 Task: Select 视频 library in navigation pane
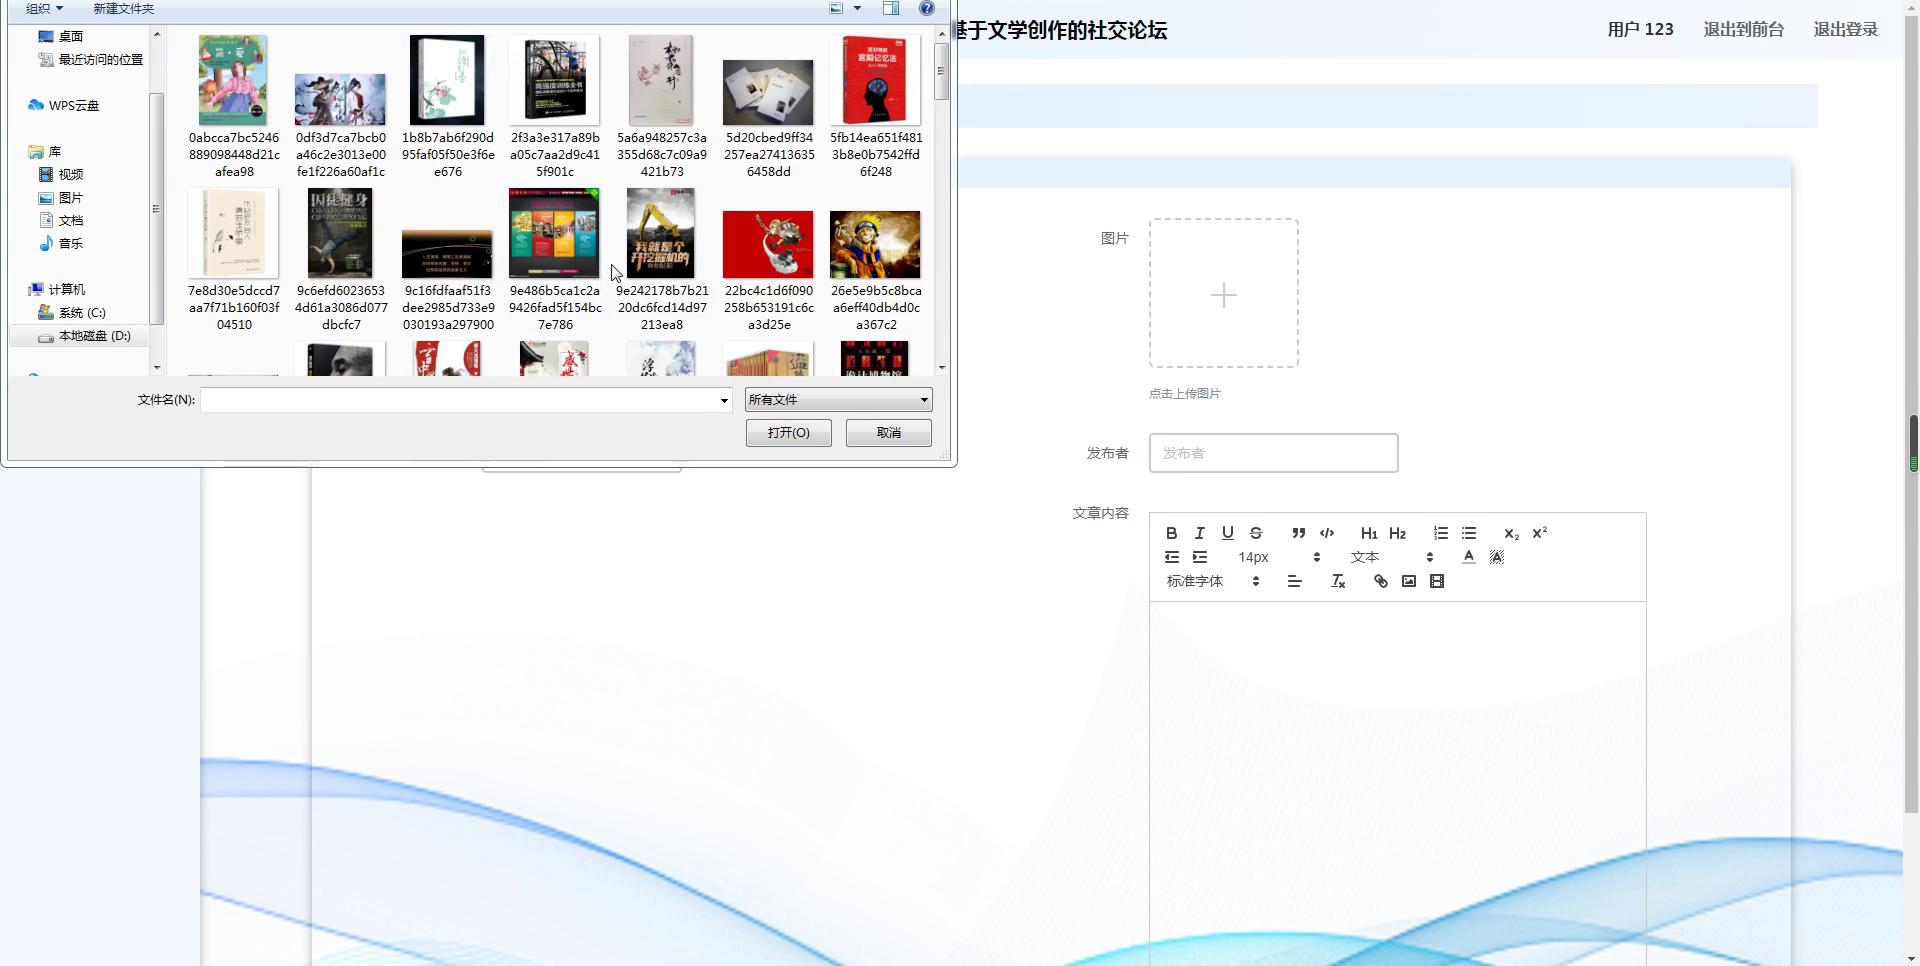point(61,174)
